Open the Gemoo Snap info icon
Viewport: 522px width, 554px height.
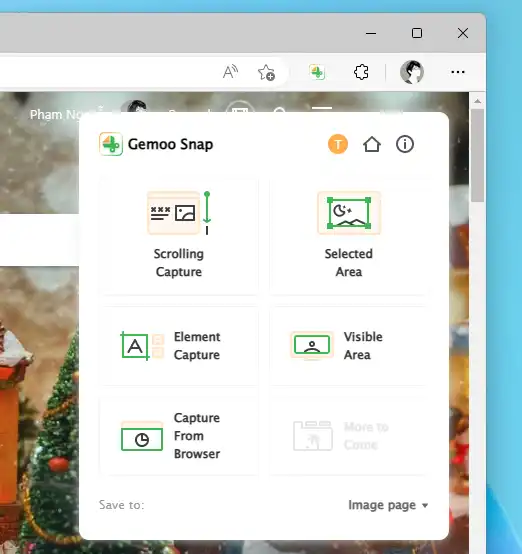tap(405, 144)
